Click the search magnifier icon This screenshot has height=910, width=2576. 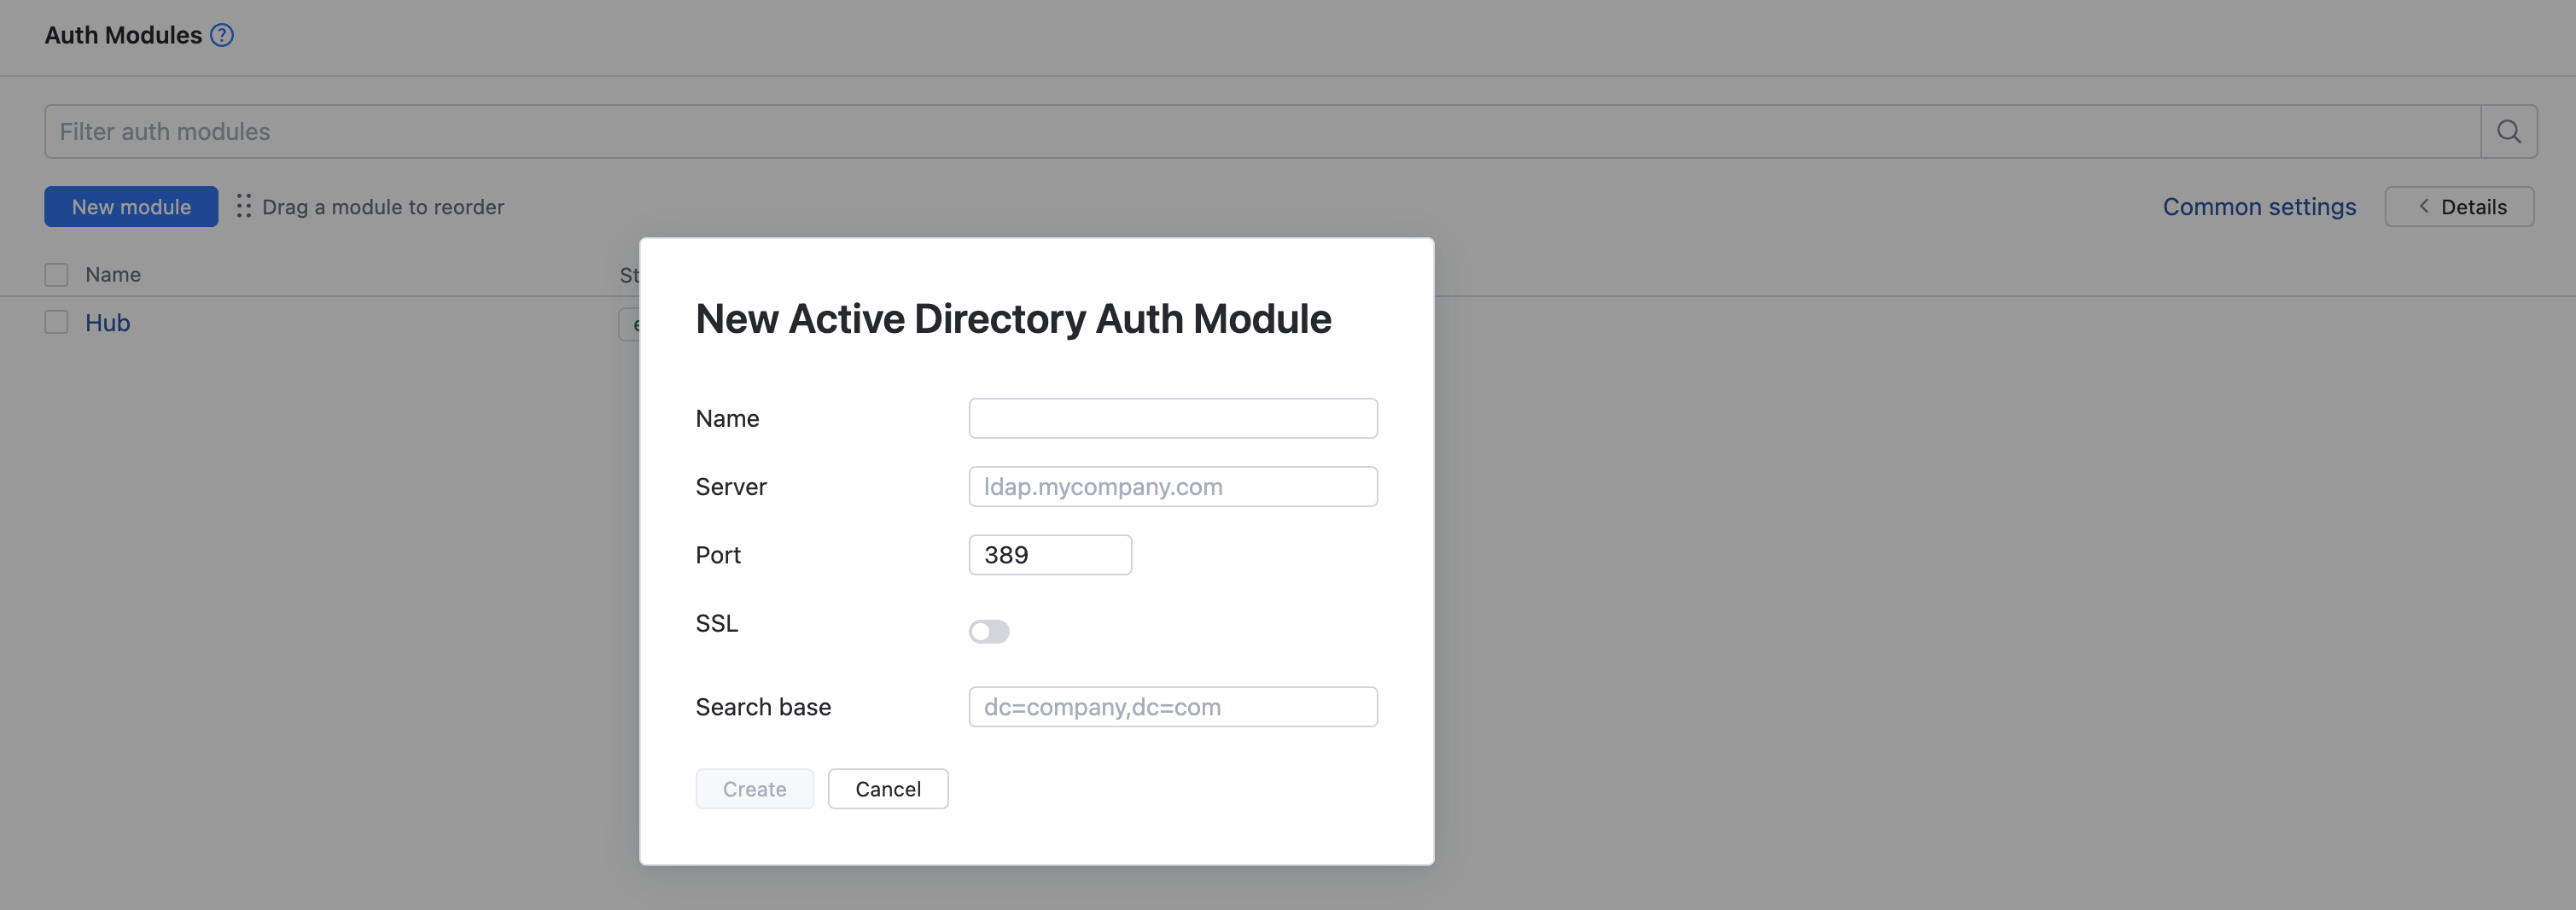coord(2509,131)
